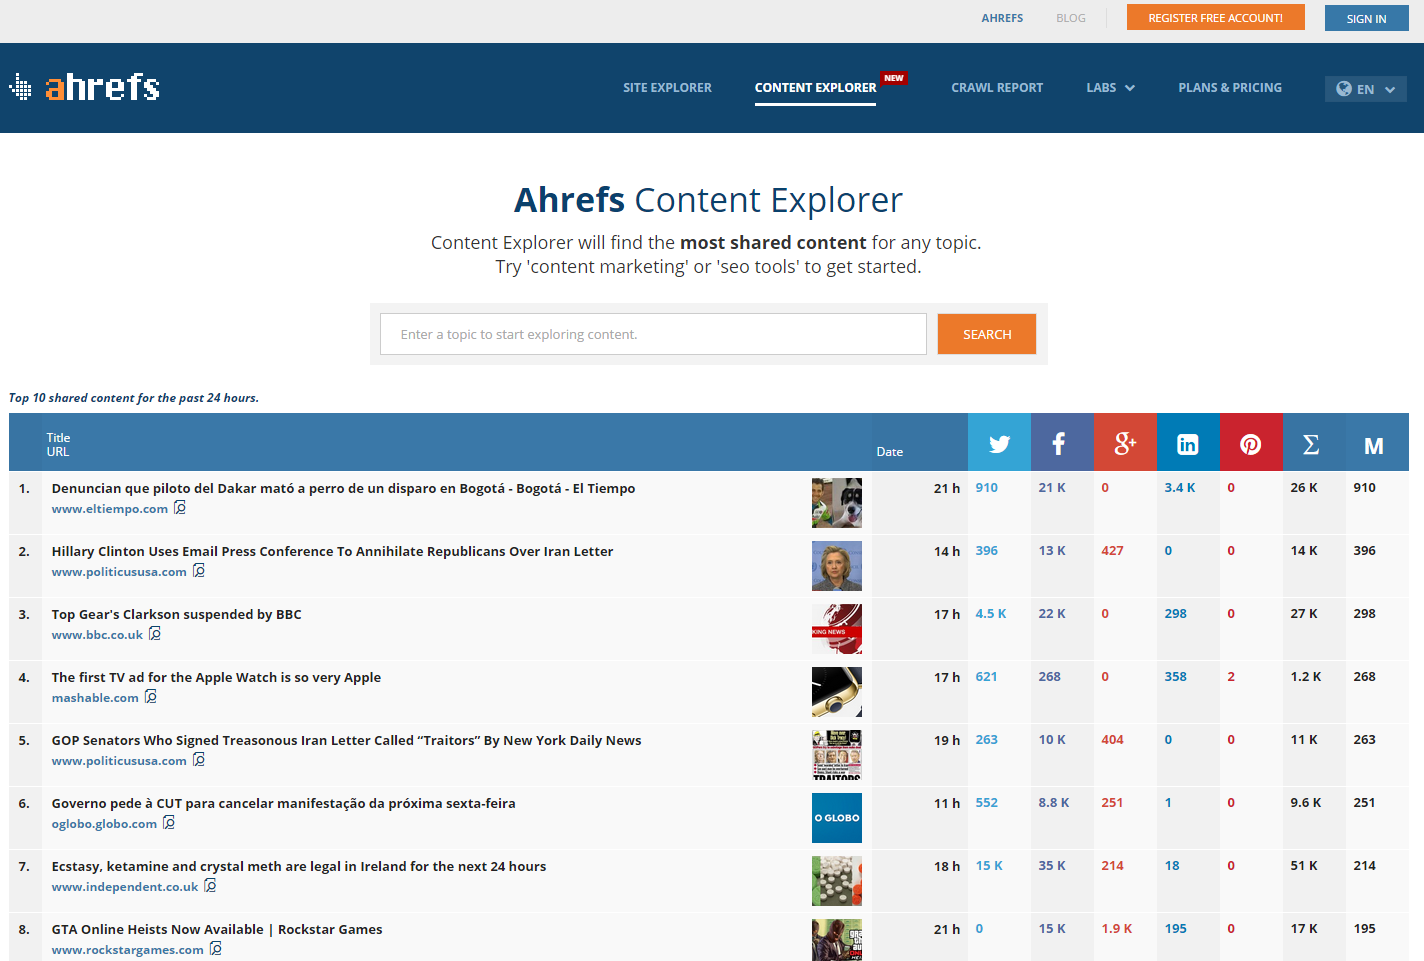Click magnifier icon next to www.rockstargames.com

point(216,949)
